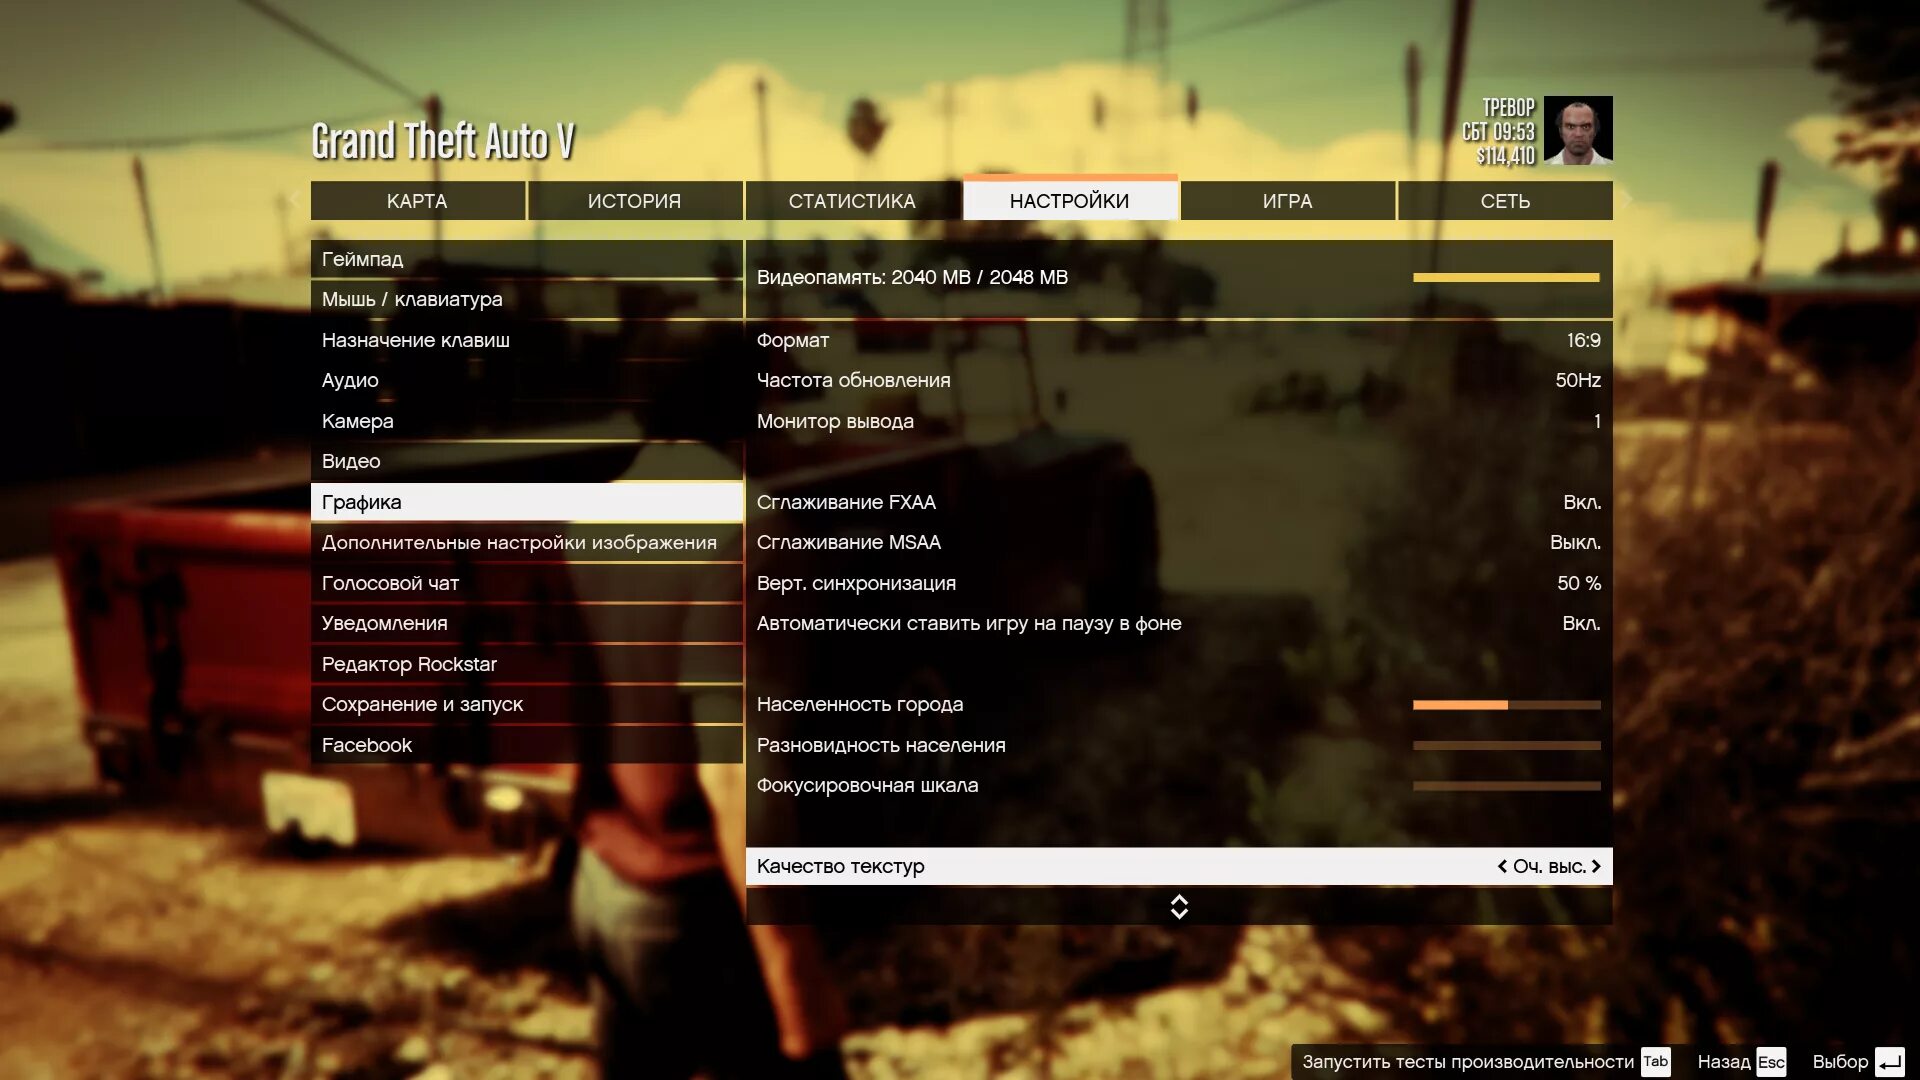
Task: Click the scroll arrows below Качество текстур
Action: [x=1179, y=907]
